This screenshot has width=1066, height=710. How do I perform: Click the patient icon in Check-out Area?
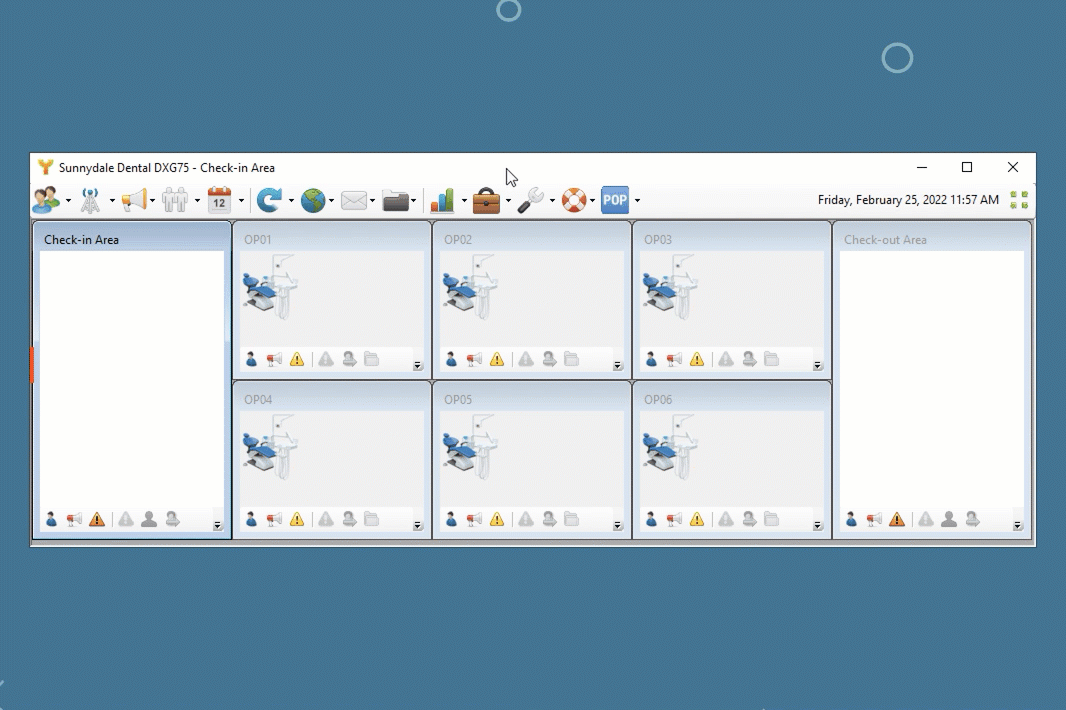(851, 520)
